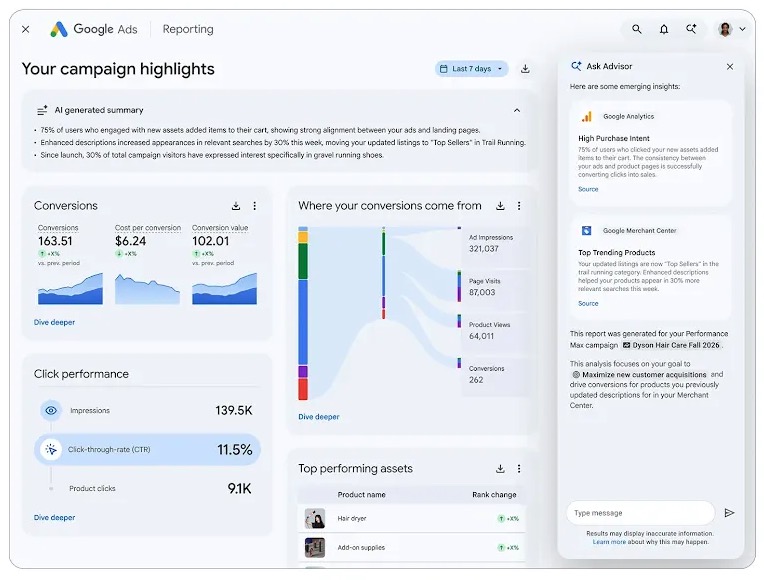The image size is (764, 580).
Task: Open the Add-on supplies product thumbnail
Action: click(x=315, y=548)
